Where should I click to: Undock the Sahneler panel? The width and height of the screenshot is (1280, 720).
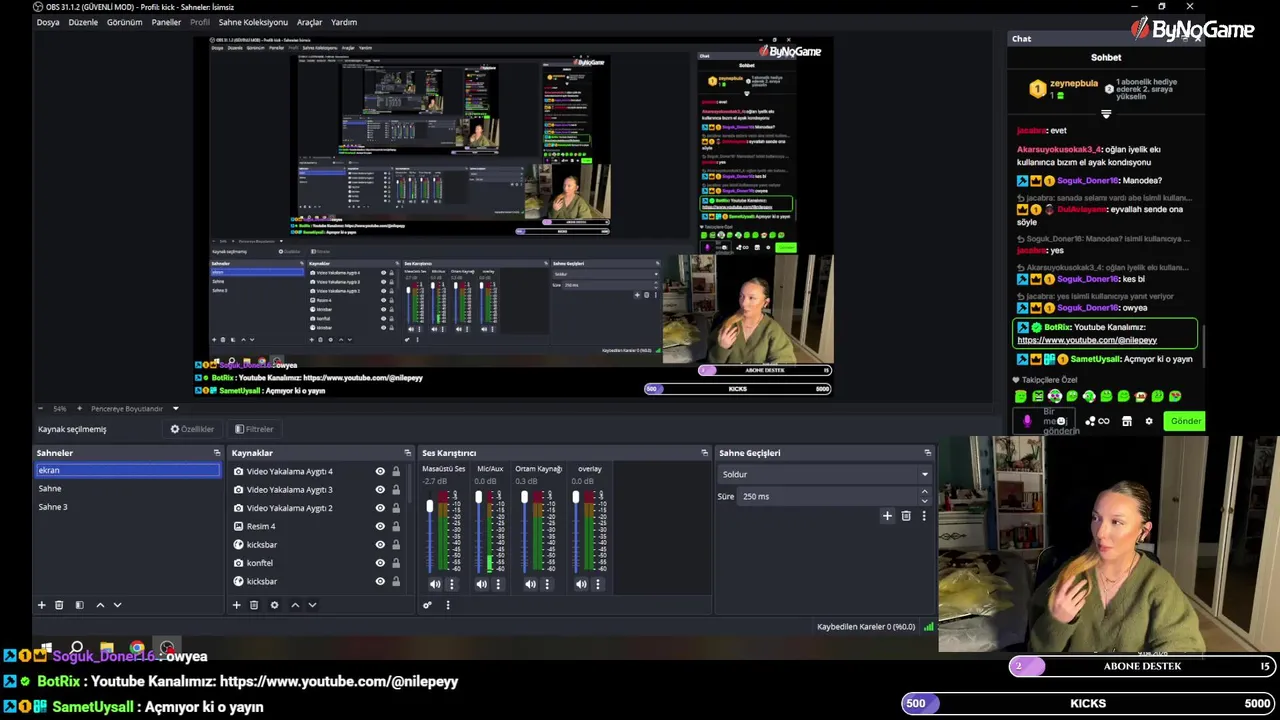(x=217, y=453)
